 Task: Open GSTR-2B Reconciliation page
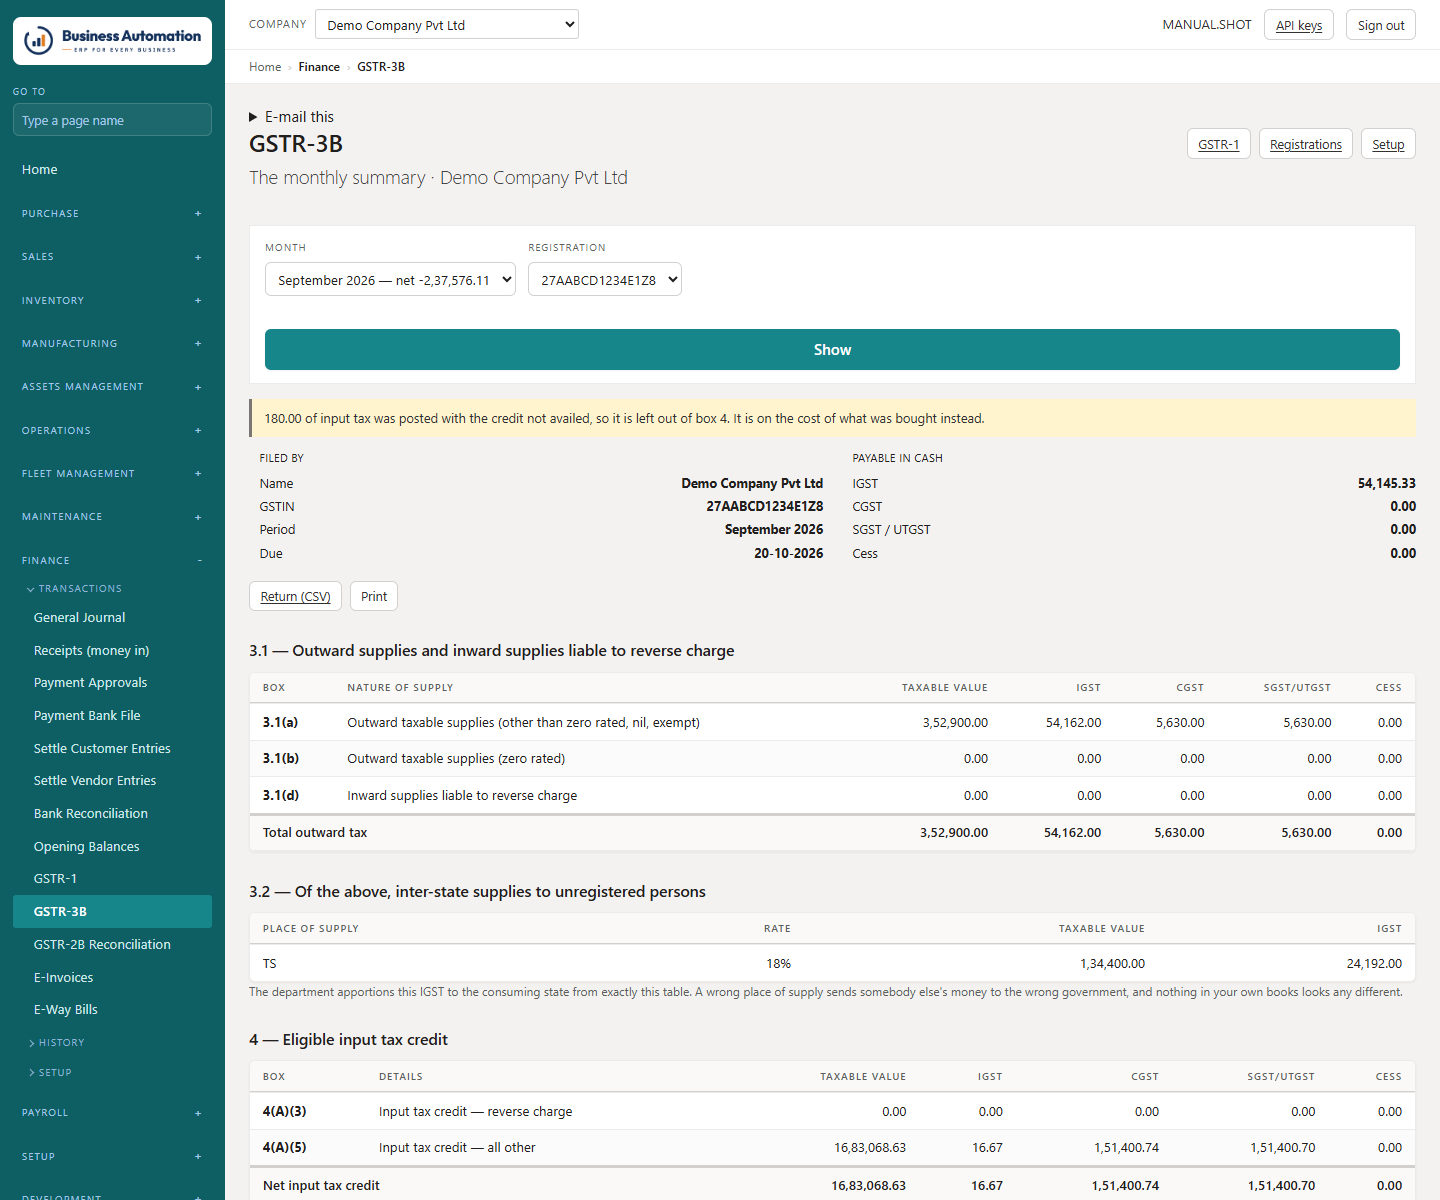[112, 945]
